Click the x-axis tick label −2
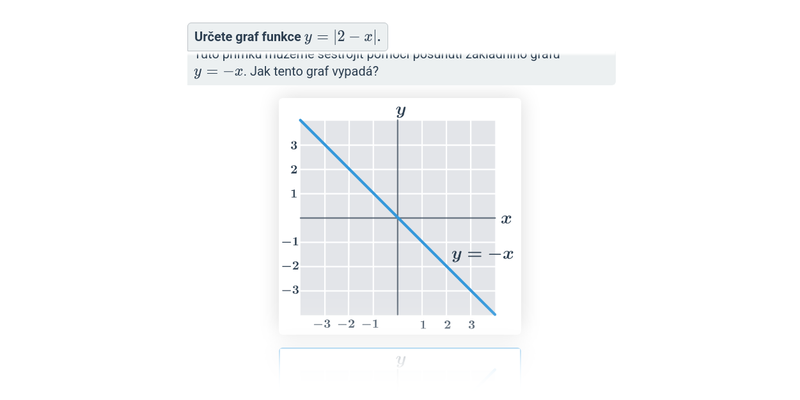Viewport: 800px width, 400px height. 346,325
